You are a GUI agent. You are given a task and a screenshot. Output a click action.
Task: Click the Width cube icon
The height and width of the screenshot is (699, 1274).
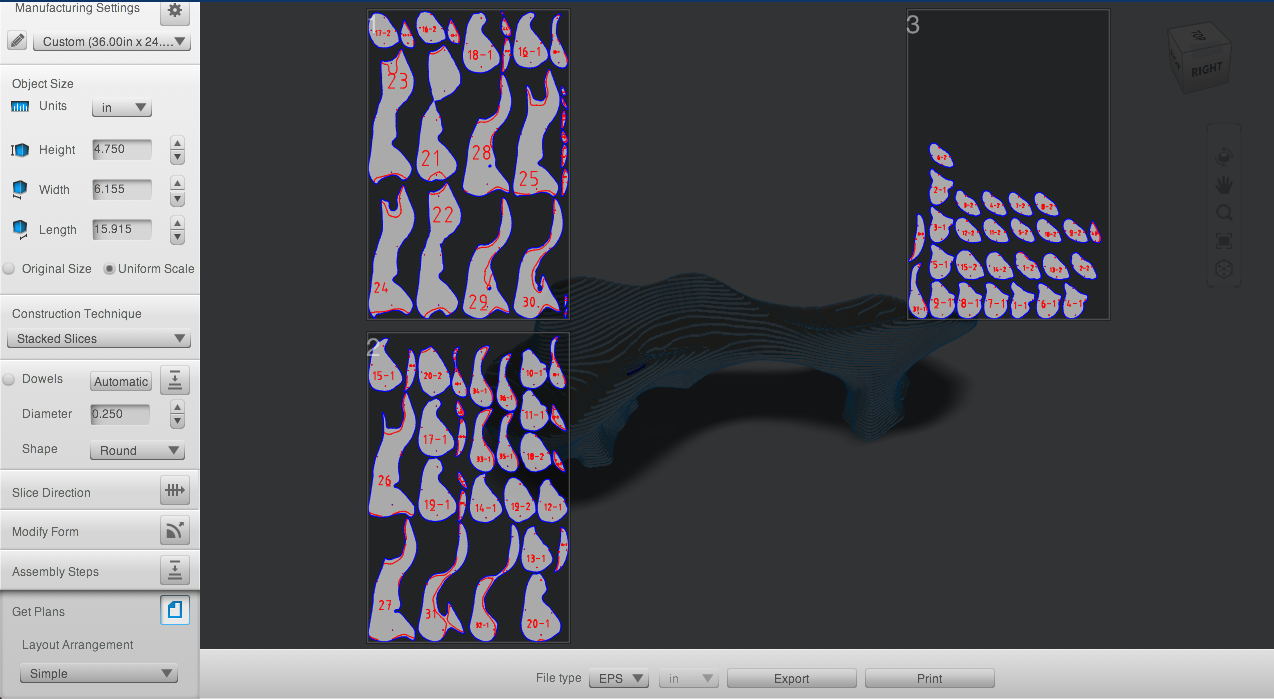pos(20,189)
